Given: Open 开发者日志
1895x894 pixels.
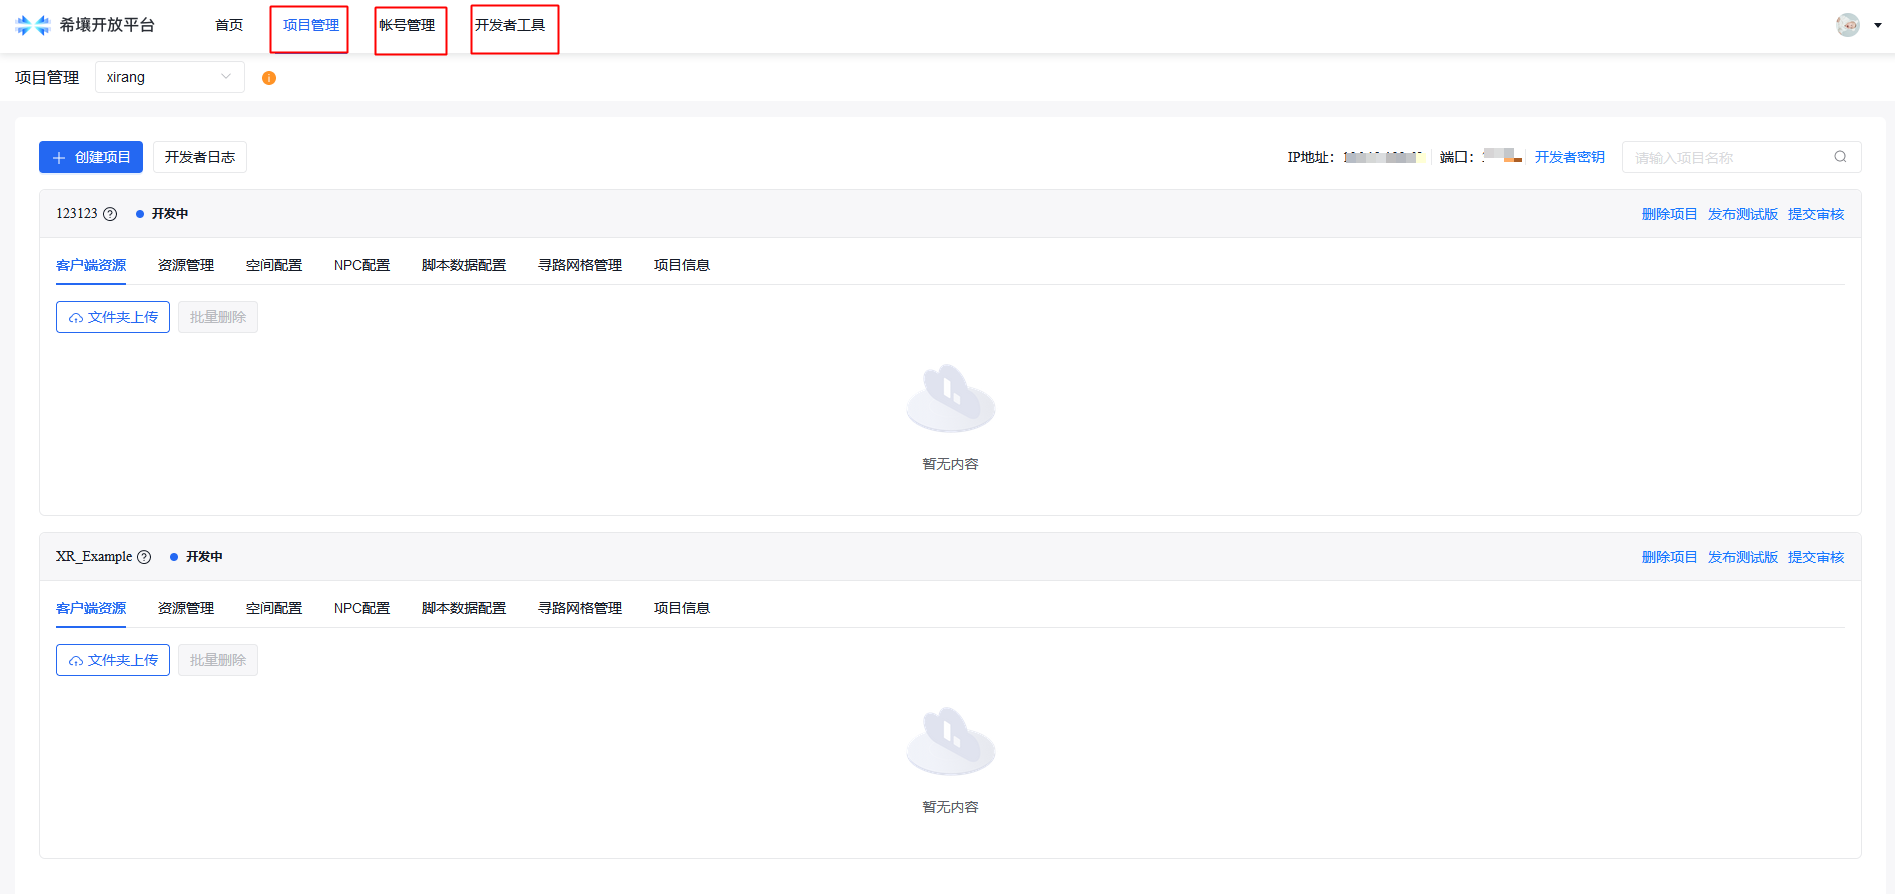Looking at the screenshot, I should click(200, 157).
